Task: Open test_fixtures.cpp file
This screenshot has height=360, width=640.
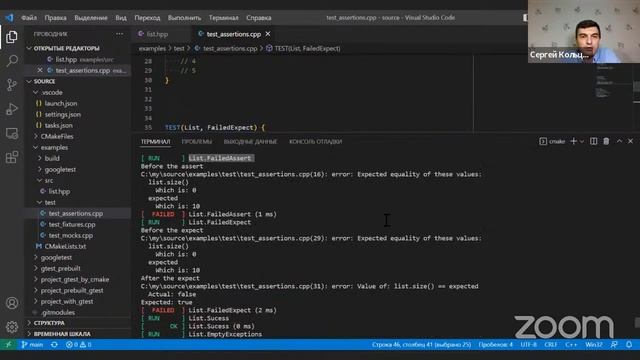Action: point(72,224)
